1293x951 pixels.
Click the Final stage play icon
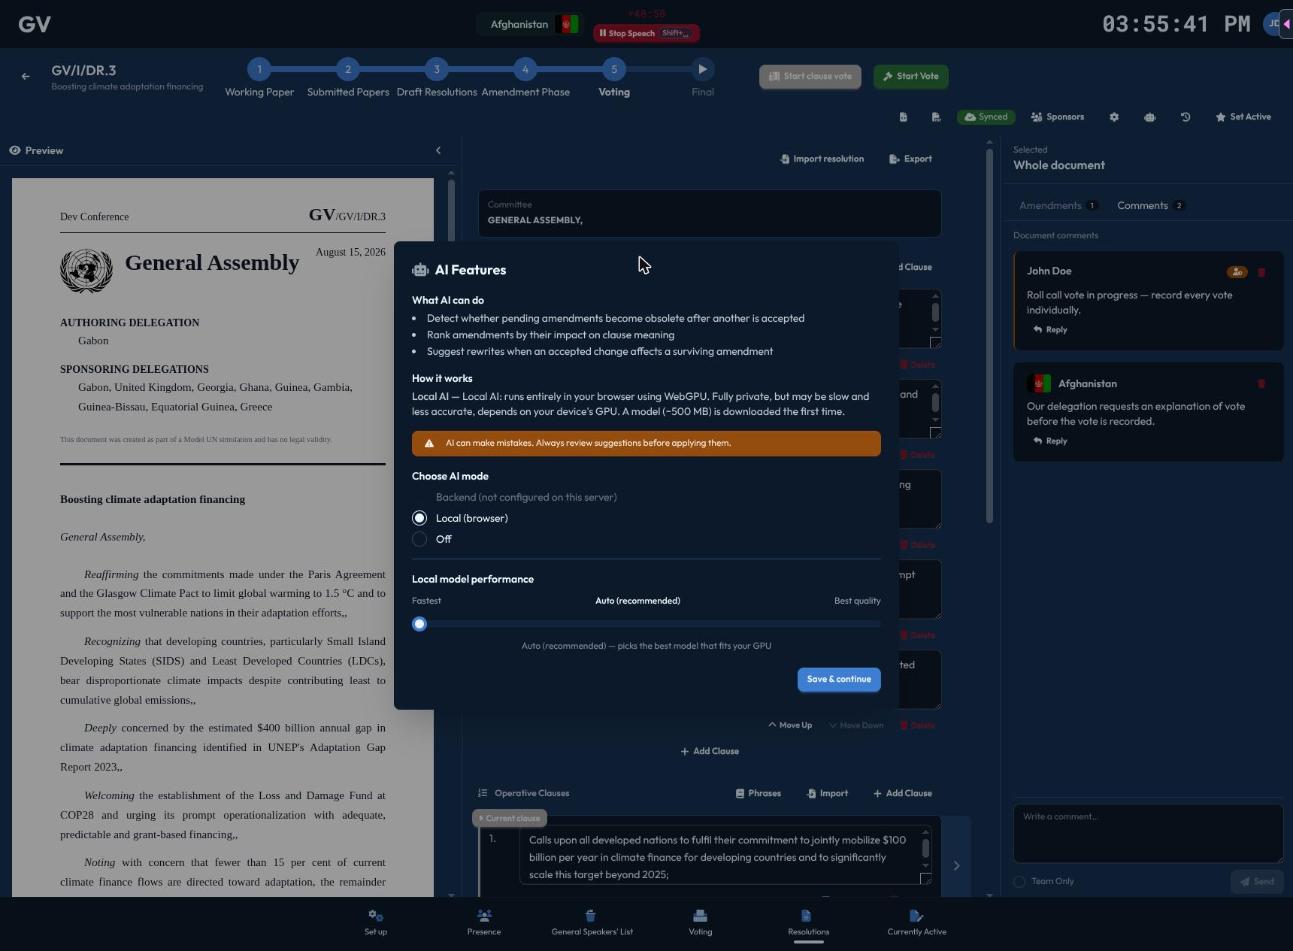coord(703,69)
